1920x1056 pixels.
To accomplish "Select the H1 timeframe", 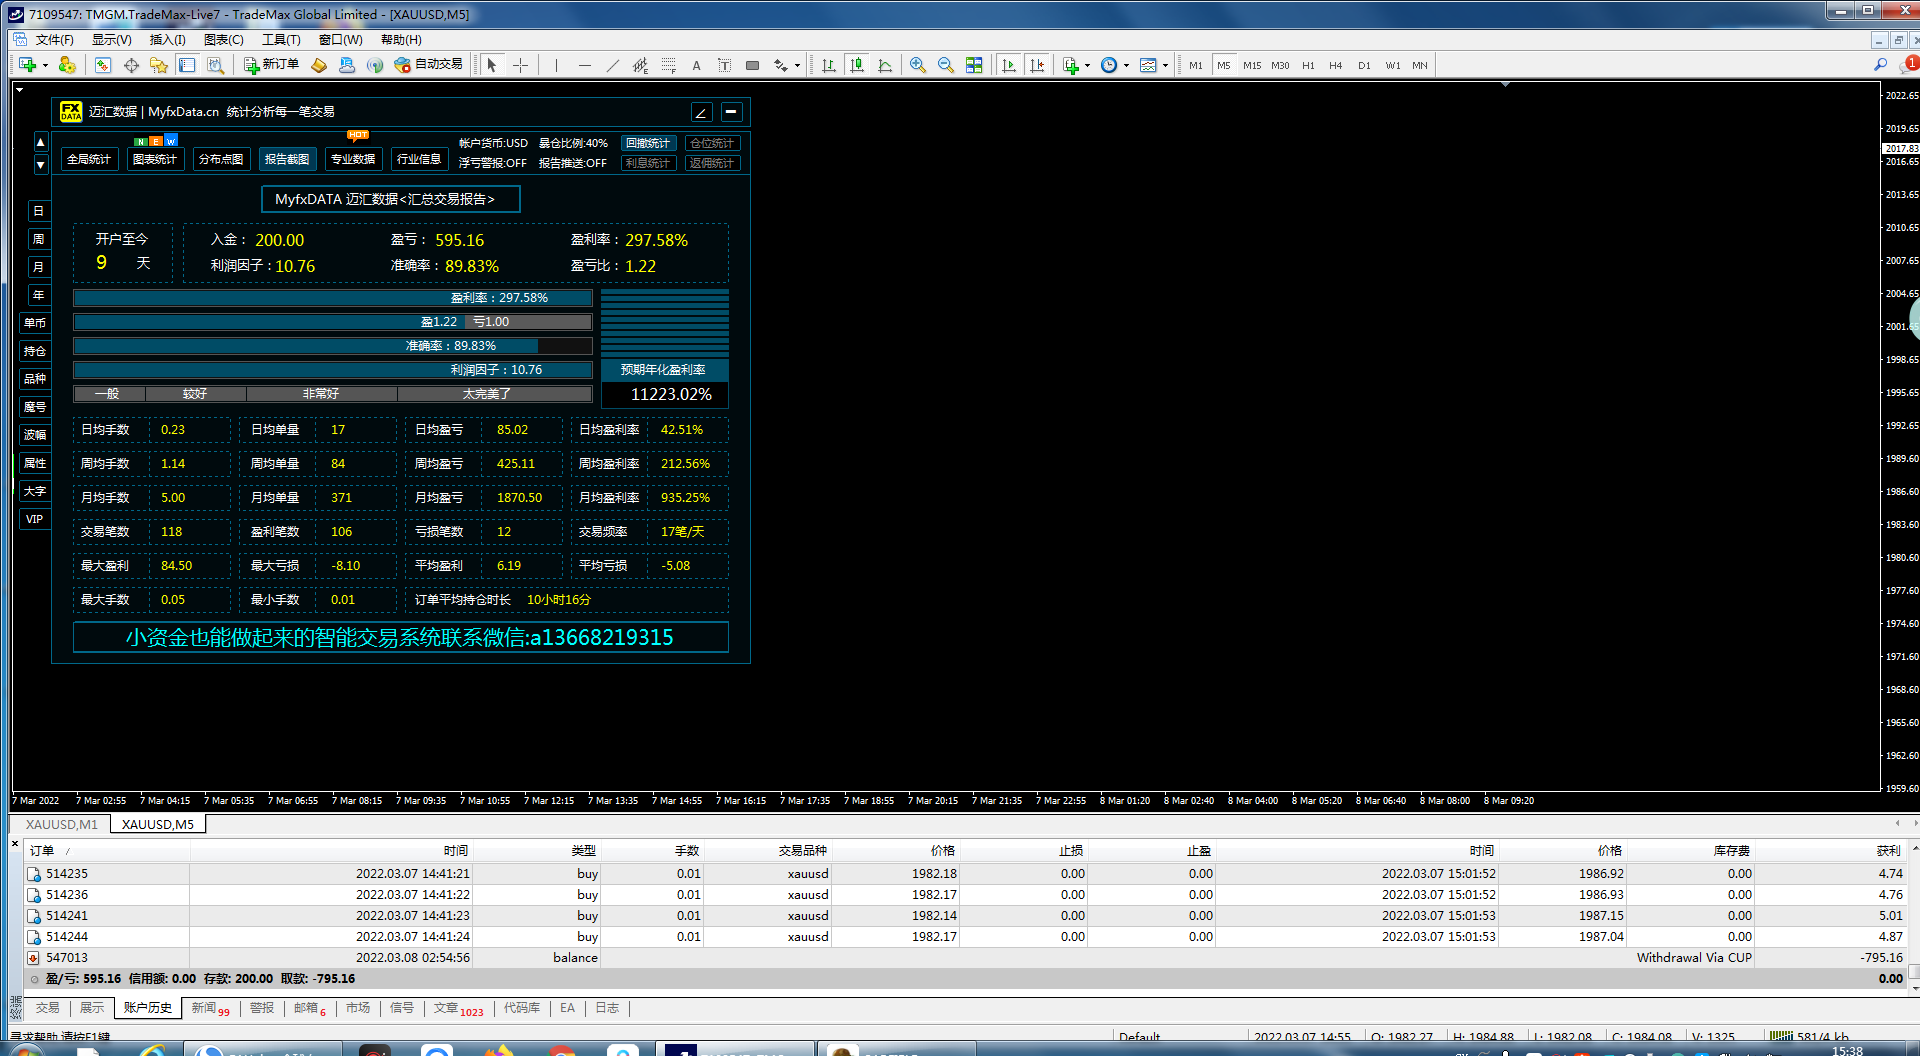I will [1308, 65].
